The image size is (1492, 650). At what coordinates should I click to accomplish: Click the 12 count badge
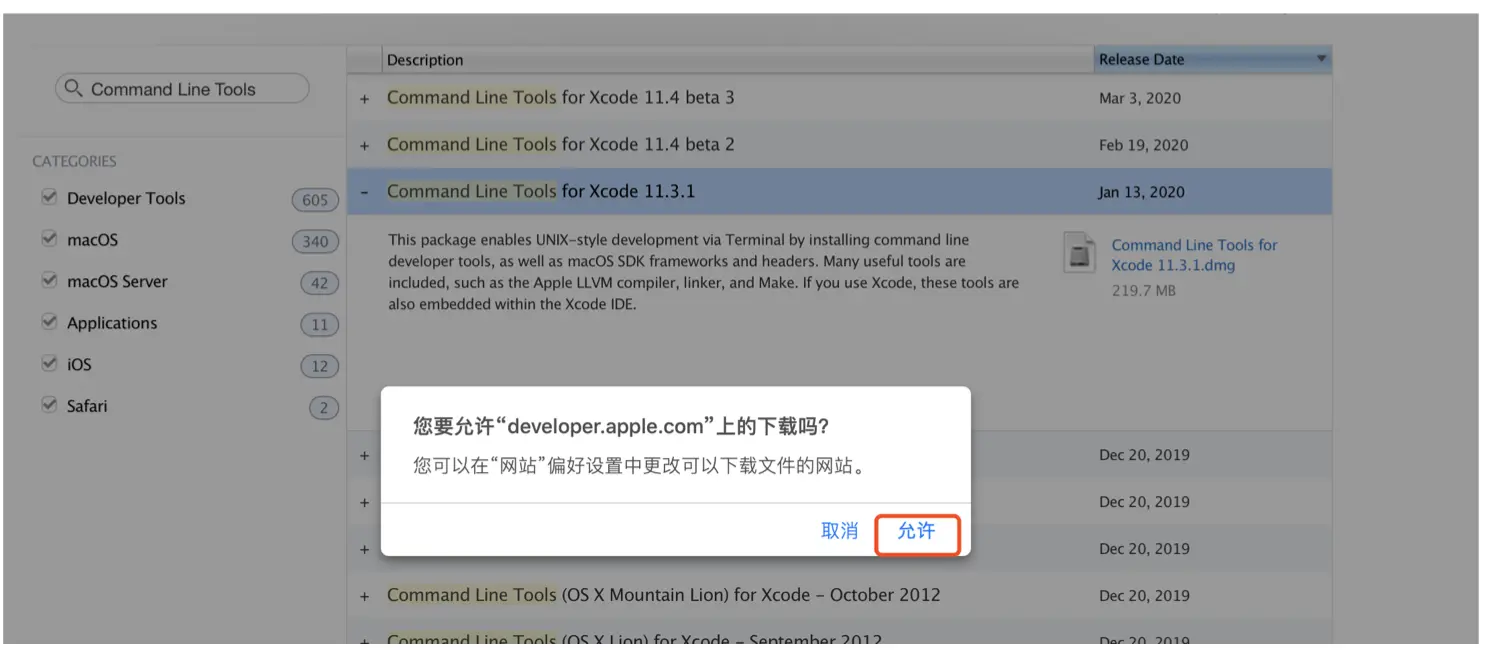(319, 366)
